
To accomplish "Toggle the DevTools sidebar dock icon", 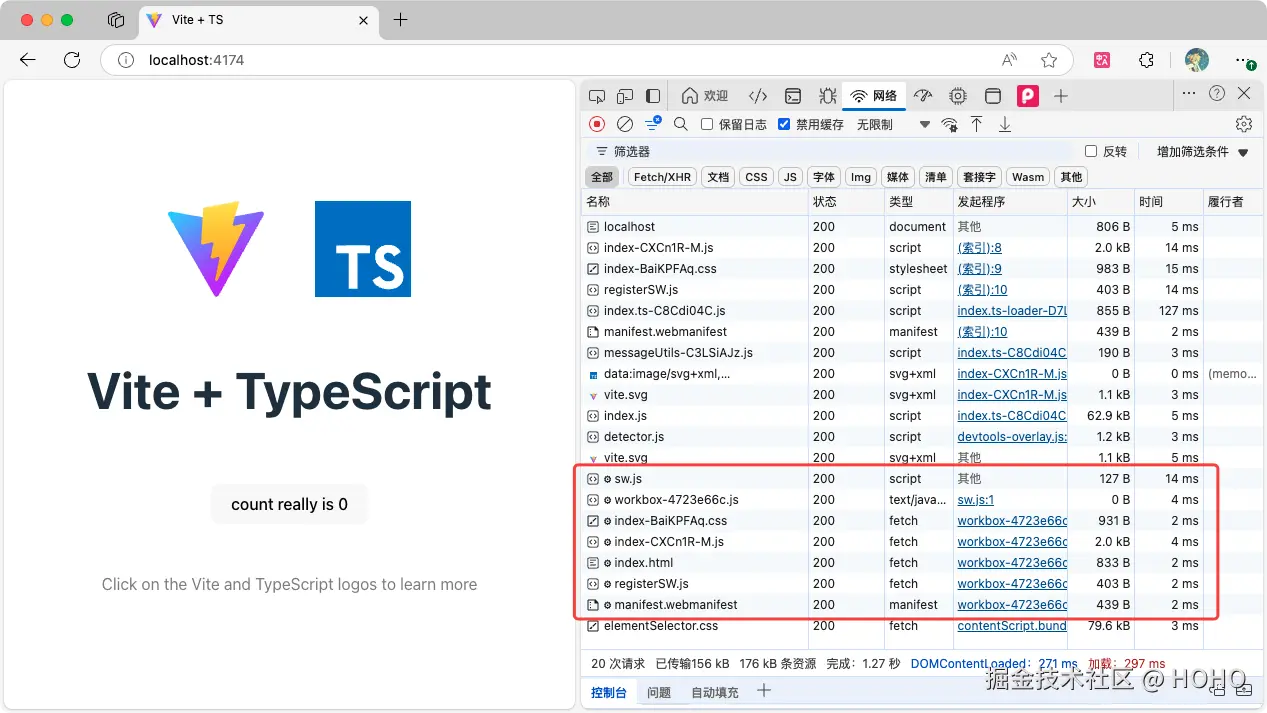I will pyautogui.click(x=653, y=96).
